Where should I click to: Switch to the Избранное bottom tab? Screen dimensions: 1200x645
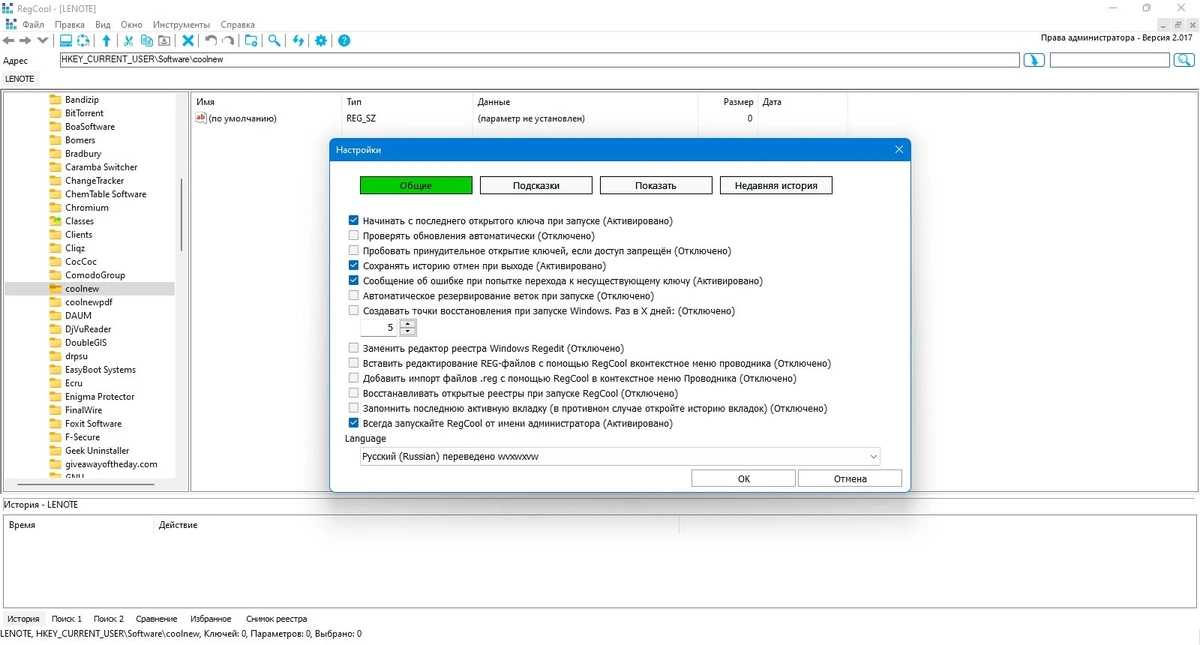210,619
